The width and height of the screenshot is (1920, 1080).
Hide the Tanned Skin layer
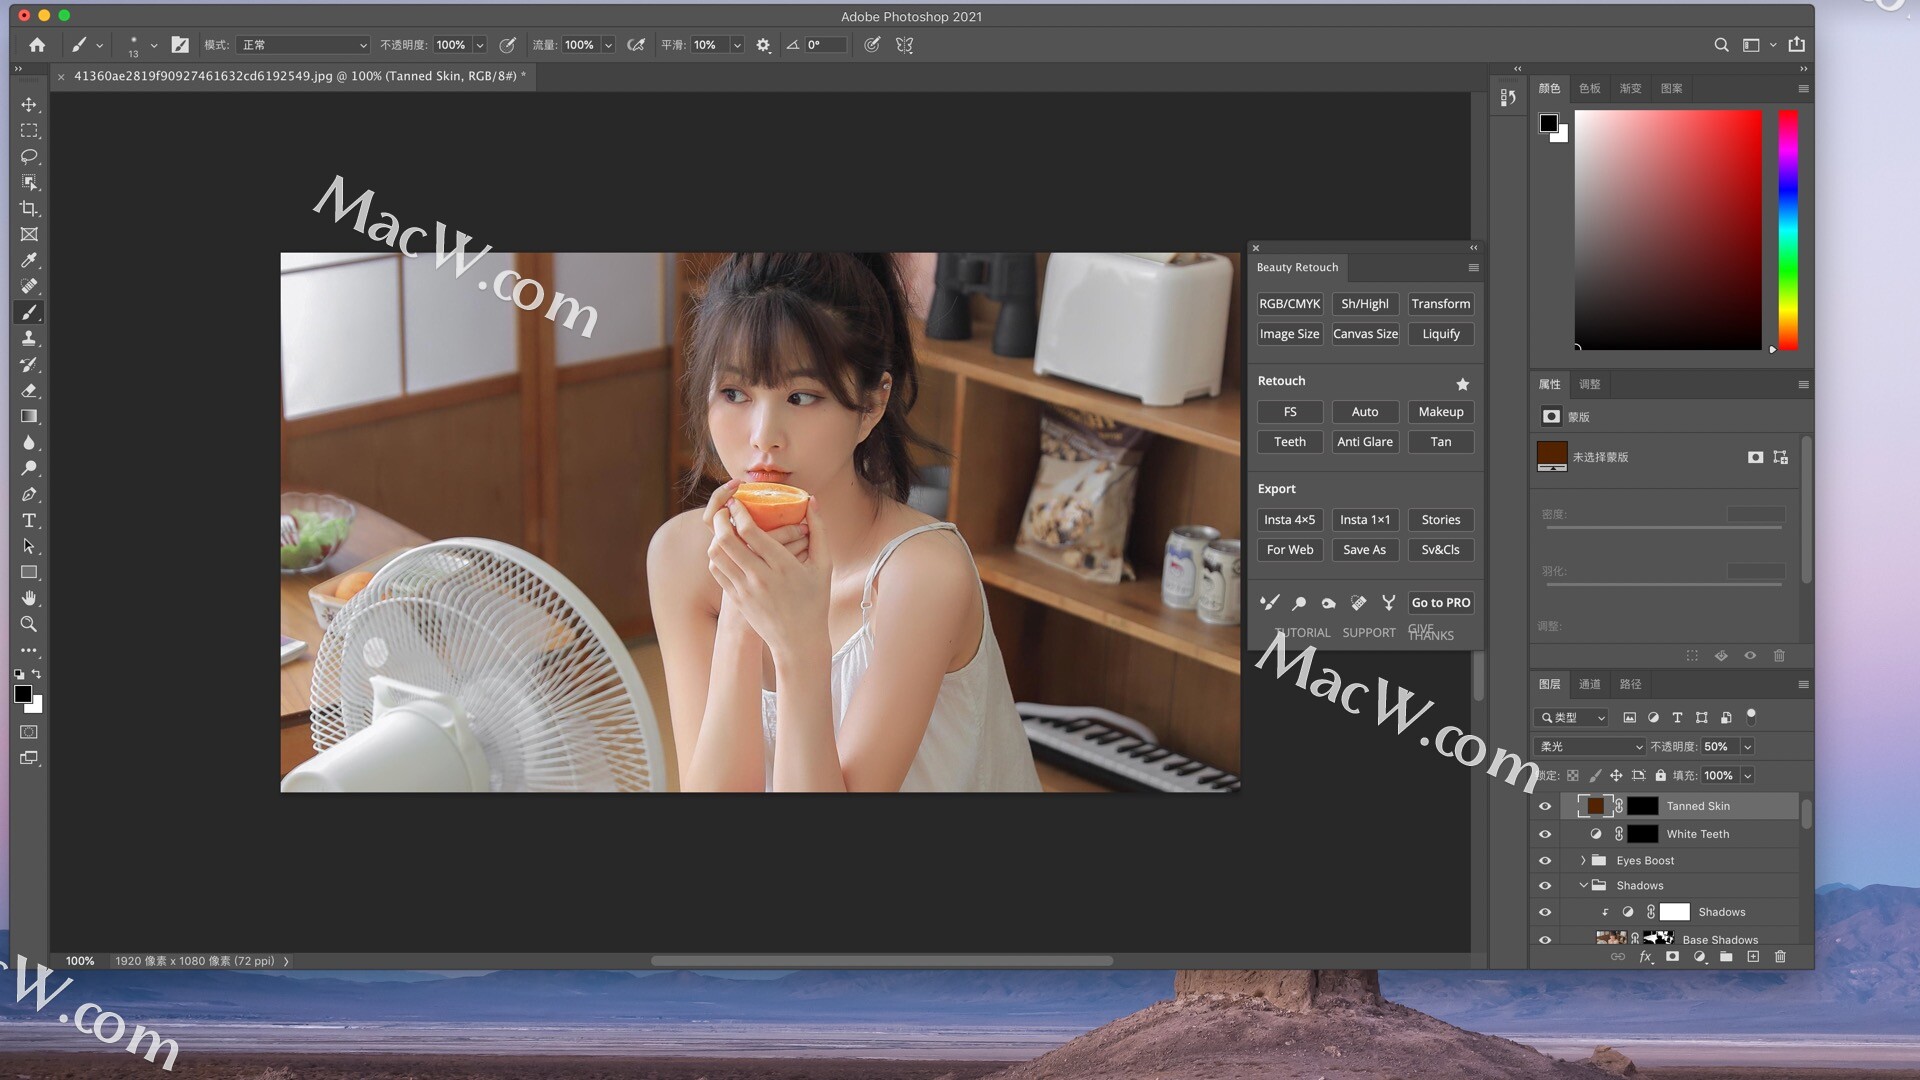click(1545, 806)
